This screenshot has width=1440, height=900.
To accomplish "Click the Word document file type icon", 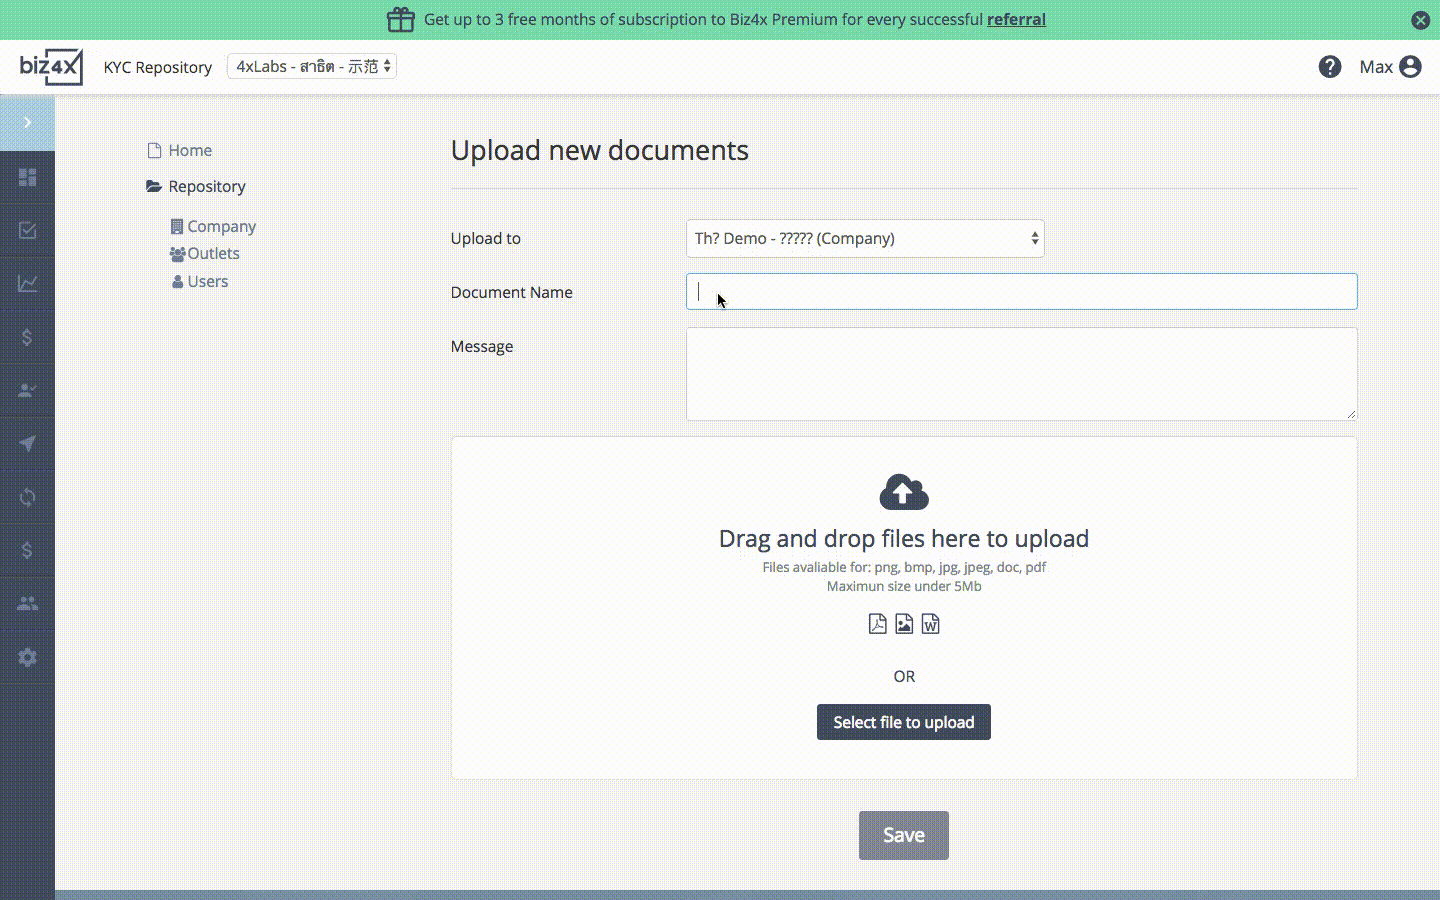I will 930,624.
